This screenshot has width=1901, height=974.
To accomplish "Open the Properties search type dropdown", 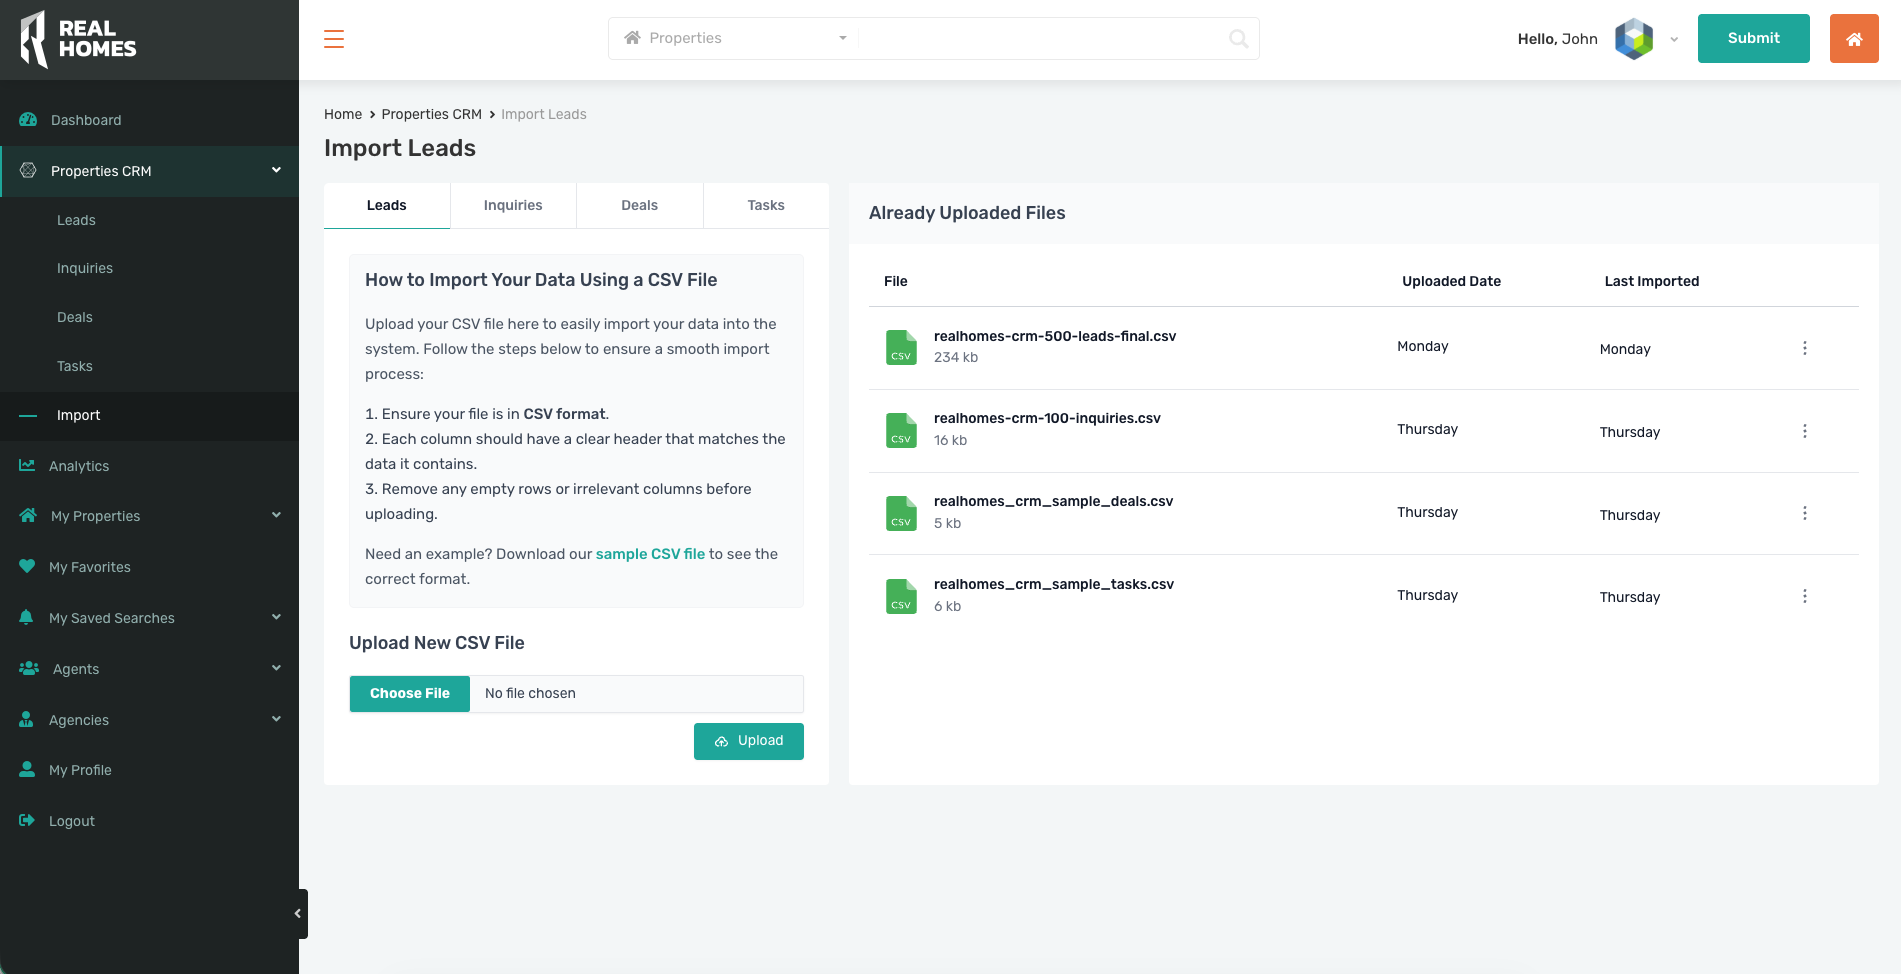I will tap(735, 39).
